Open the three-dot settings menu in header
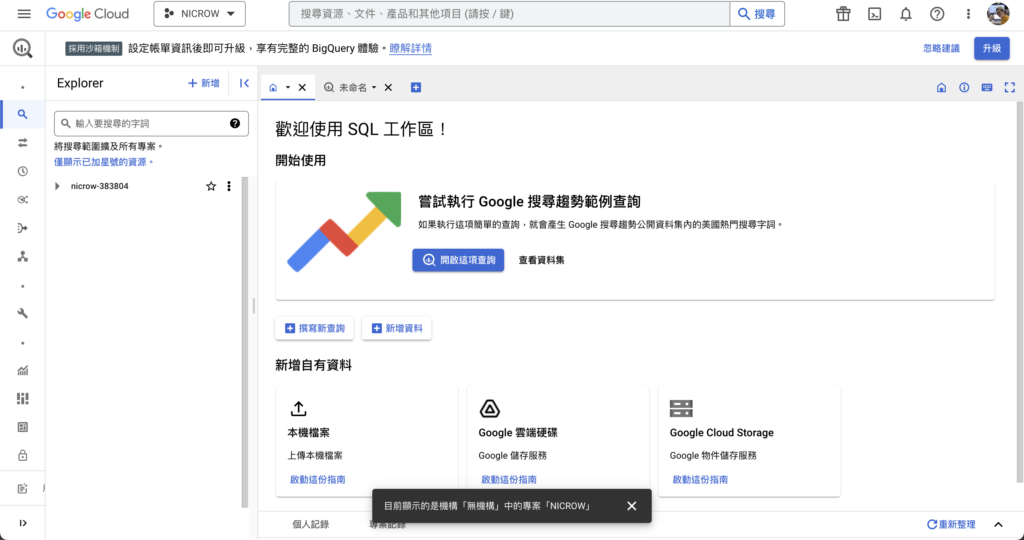The width and height of the screenshot is (1024, 540). click(968, 14)
